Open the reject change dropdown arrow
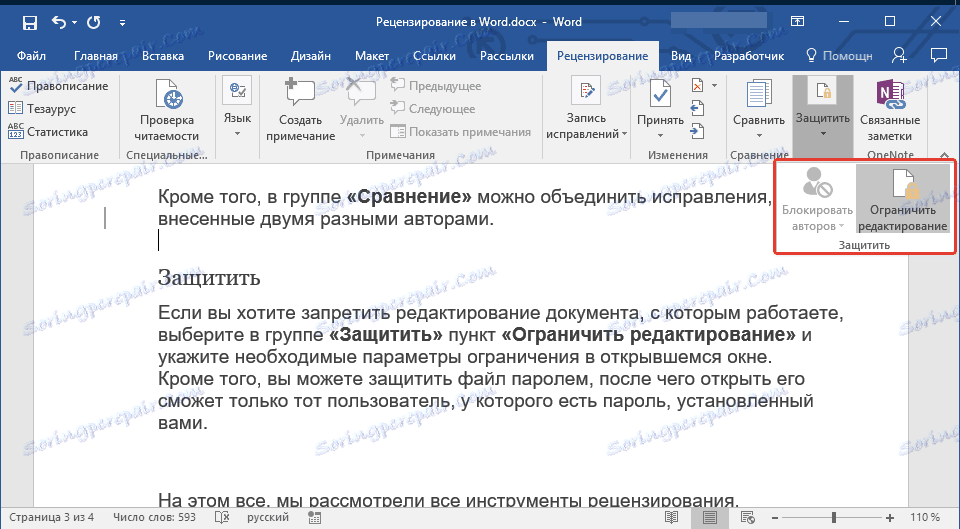 pos(714,86)
